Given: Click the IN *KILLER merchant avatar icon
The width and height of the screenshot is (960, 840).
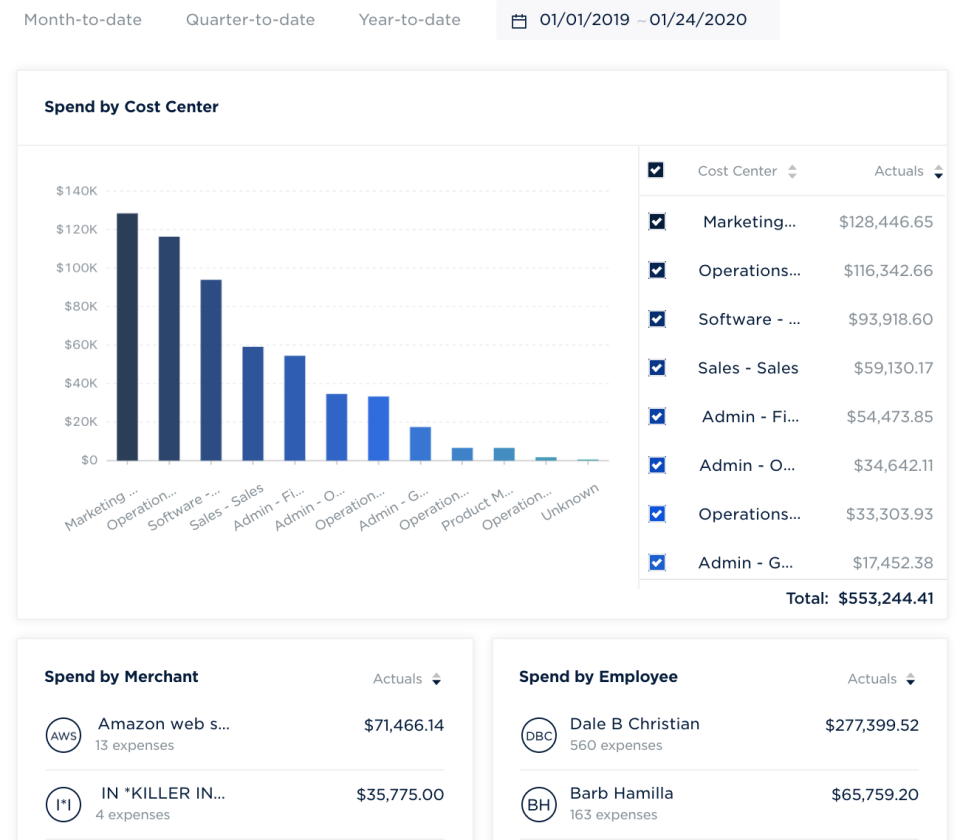Looking at the screenshot, I should point(63,803).
